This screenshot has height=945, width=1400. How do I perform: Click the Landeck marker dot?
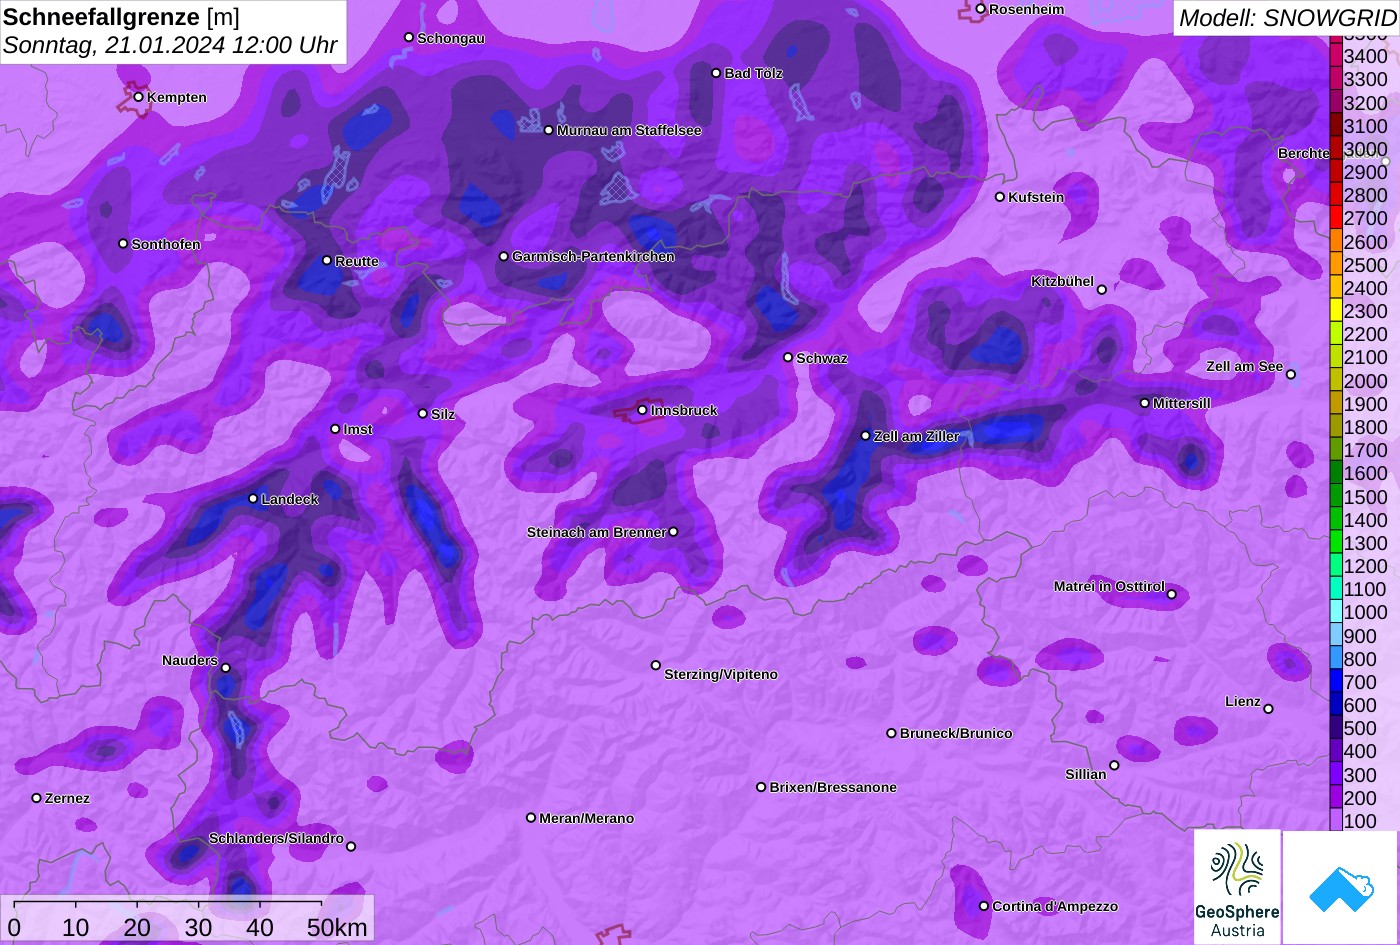[x=253, y=499]
